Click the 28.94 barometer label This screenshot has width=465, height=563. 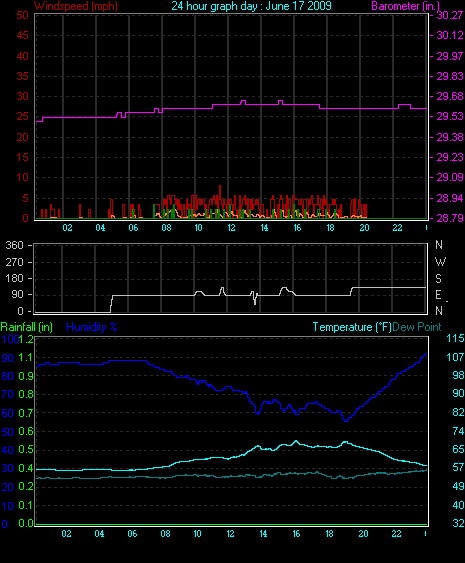point(450,198)
